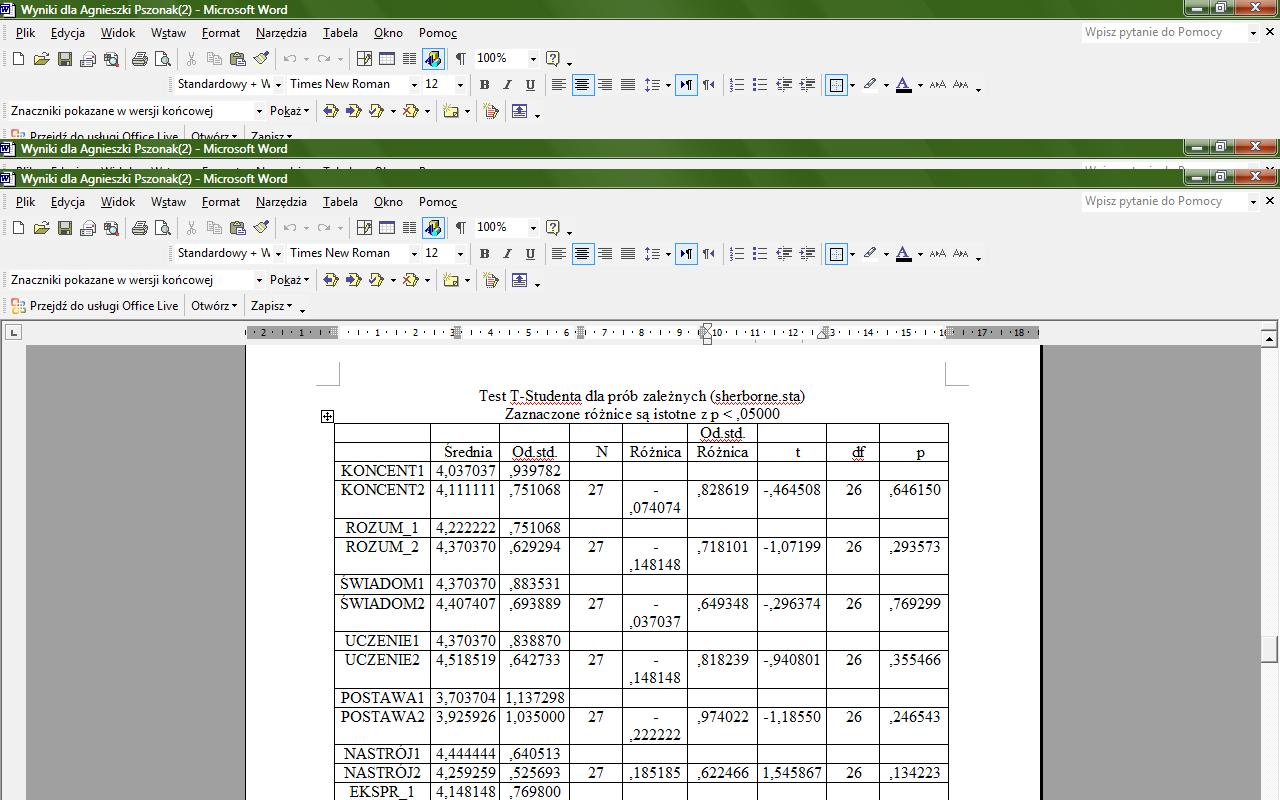This screenshot has width=1280, height=800.
Task: Click tab selector box left of ruler
Action: click(13, 332)
